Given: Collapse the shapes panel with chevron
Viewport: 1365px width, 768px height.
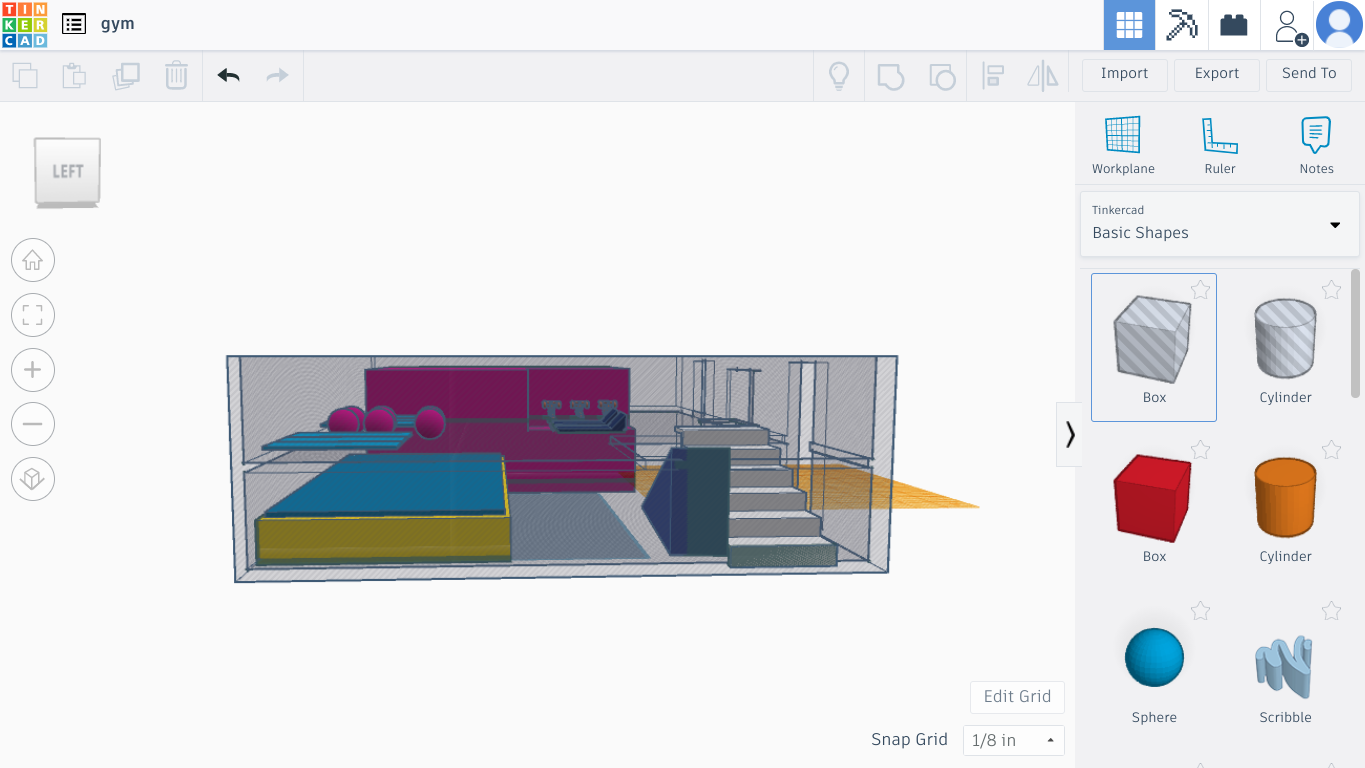Looking at the screenshot, I should coord(1069,434).
